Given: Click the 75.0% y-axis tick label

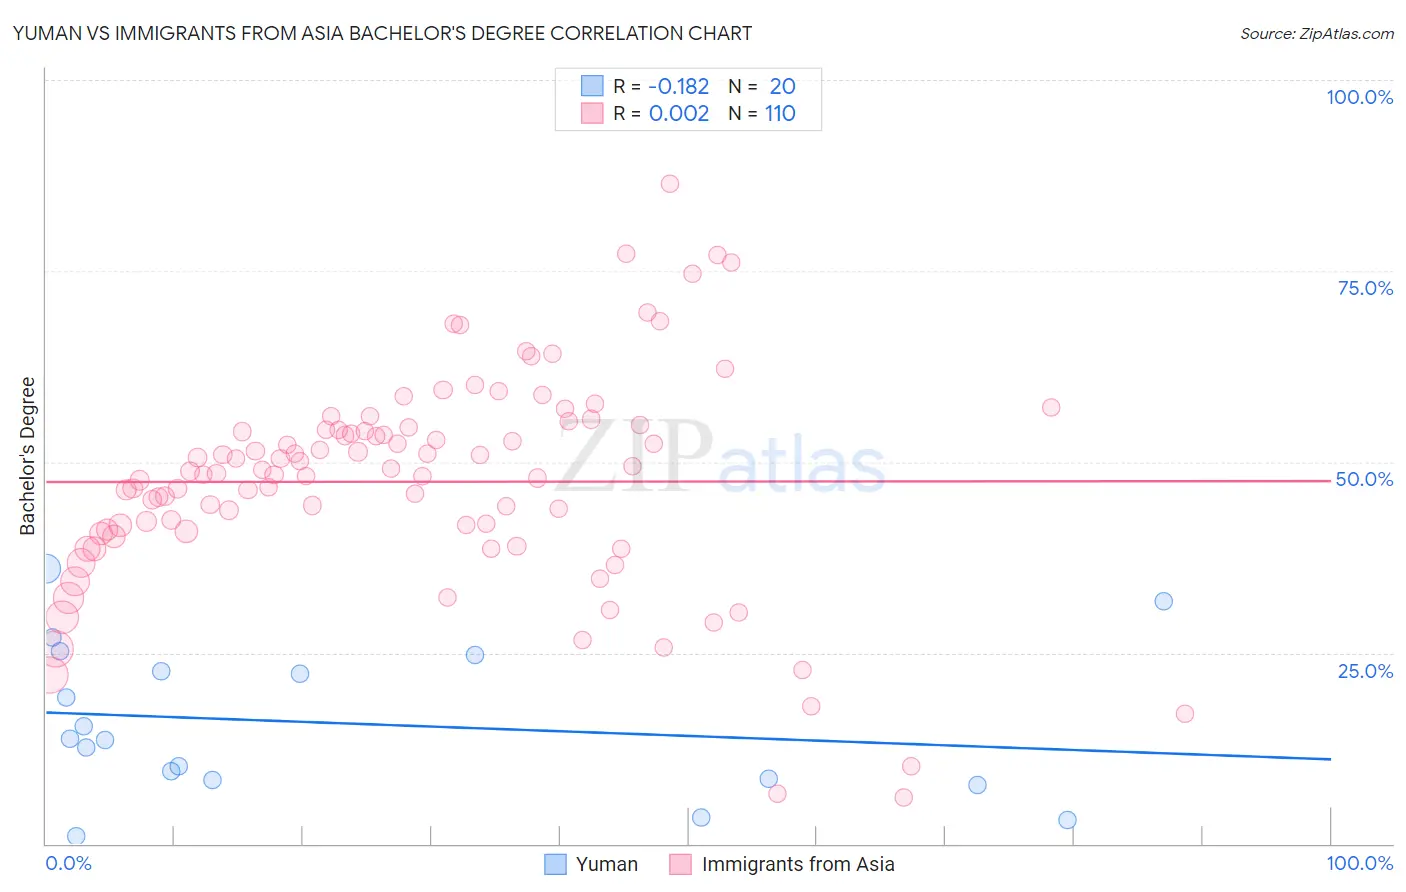Looking at the screenshot, I should coord(1365,288).
